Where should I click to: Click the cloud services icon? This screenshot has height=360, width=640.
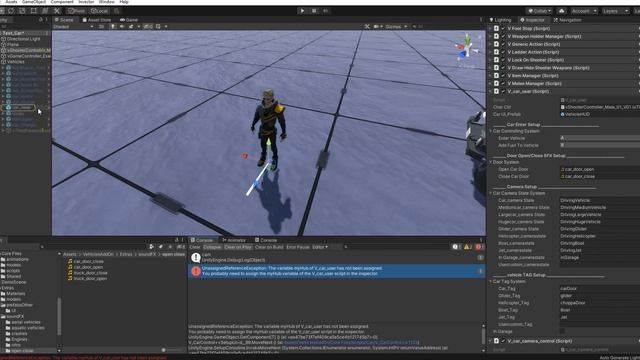click(x=562, y=11)
